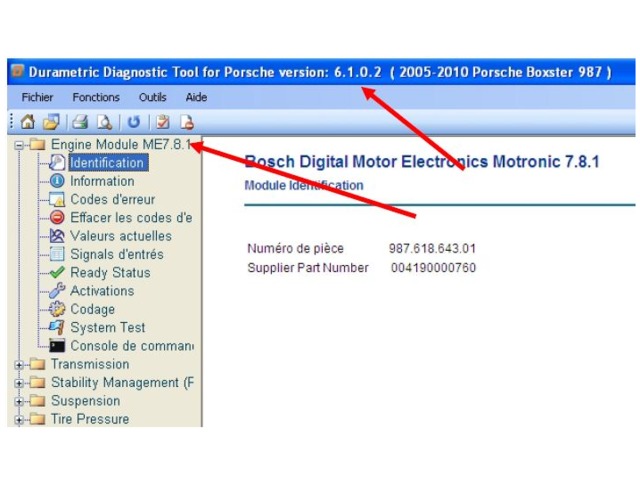Click the checkmark clipboard toolbar icon
Screen dimensions: 640x480
[163, 122]
